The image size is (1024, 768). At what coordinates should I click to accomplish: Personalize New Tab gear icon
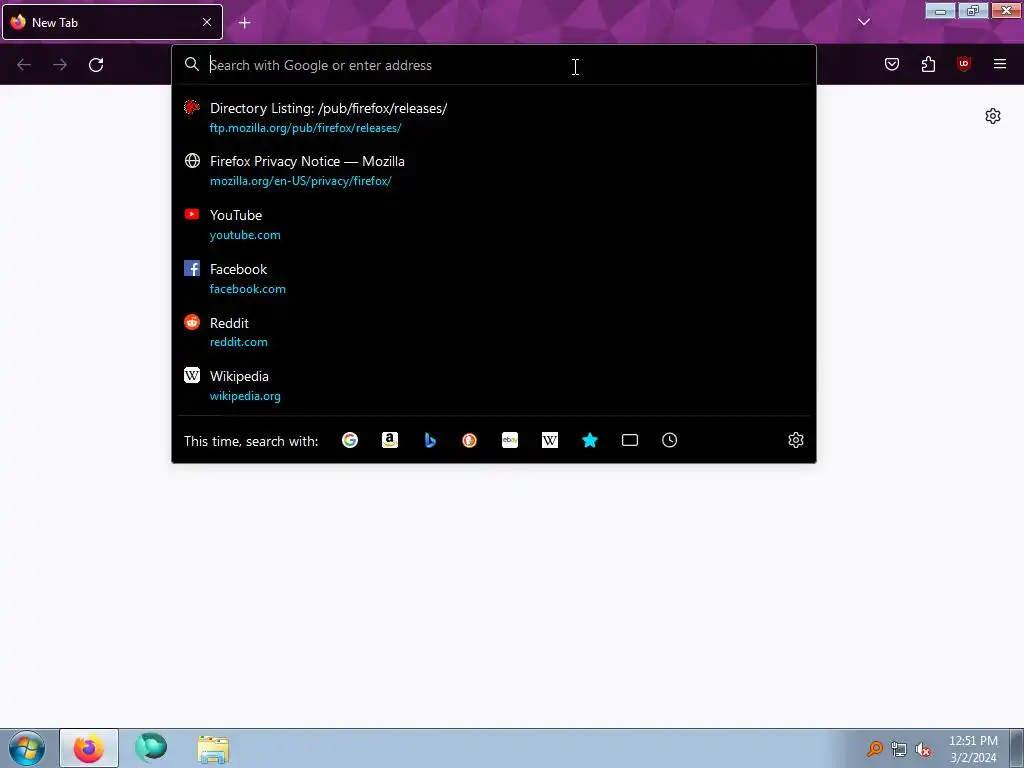pyautogui.click(x=993, y=116)
